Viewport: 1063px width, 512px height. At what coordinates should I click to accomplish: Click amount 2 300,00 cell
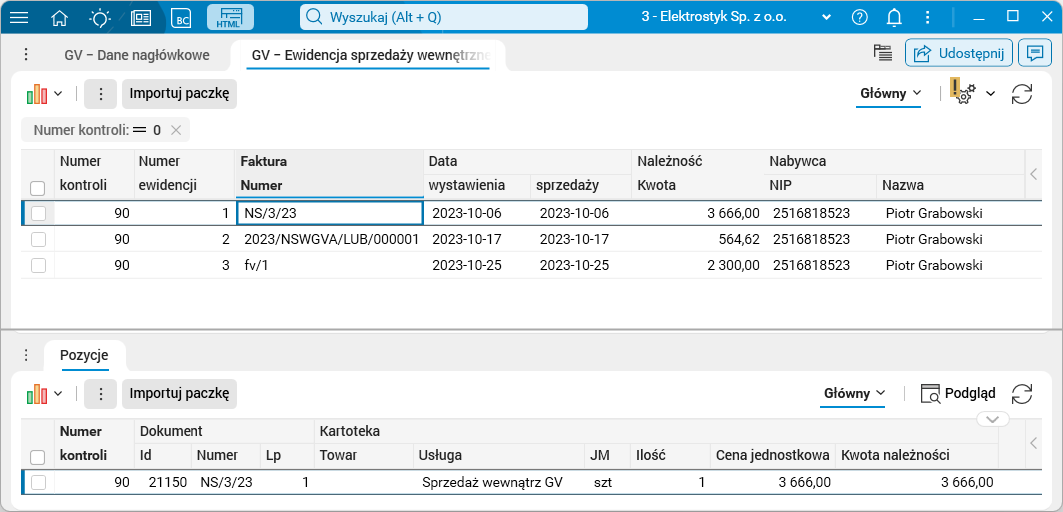(698, 266)
